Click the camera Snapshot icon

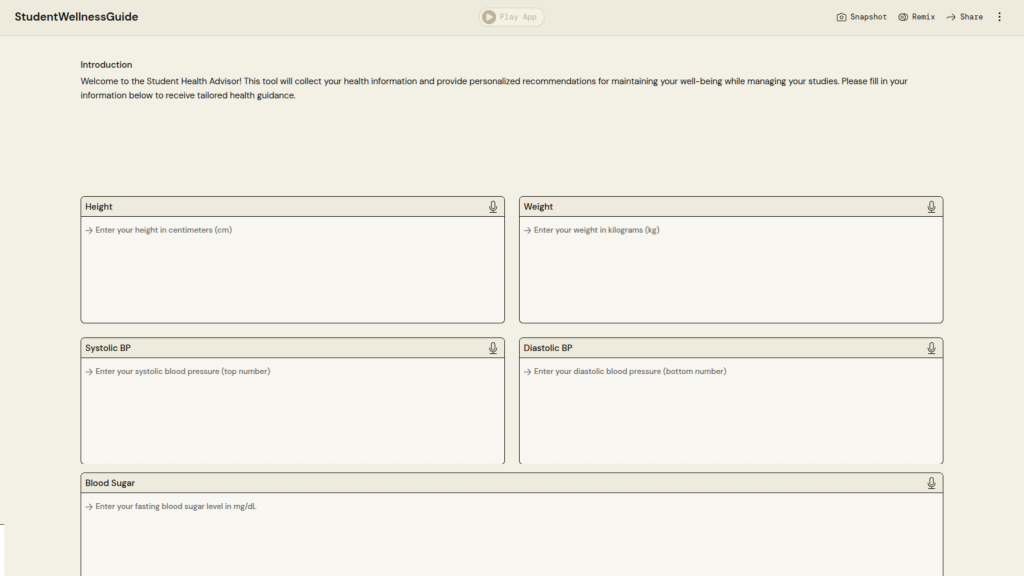pos(841,17)
